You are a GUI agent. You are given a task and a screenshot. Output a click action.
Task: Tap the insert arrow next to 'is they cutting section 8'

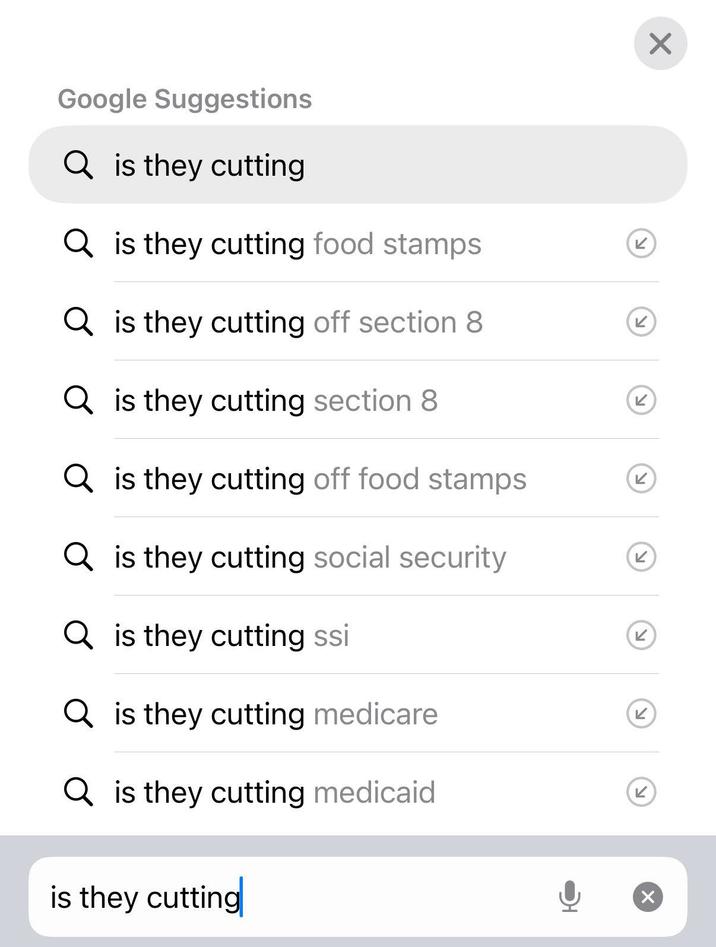pos(640,400)
